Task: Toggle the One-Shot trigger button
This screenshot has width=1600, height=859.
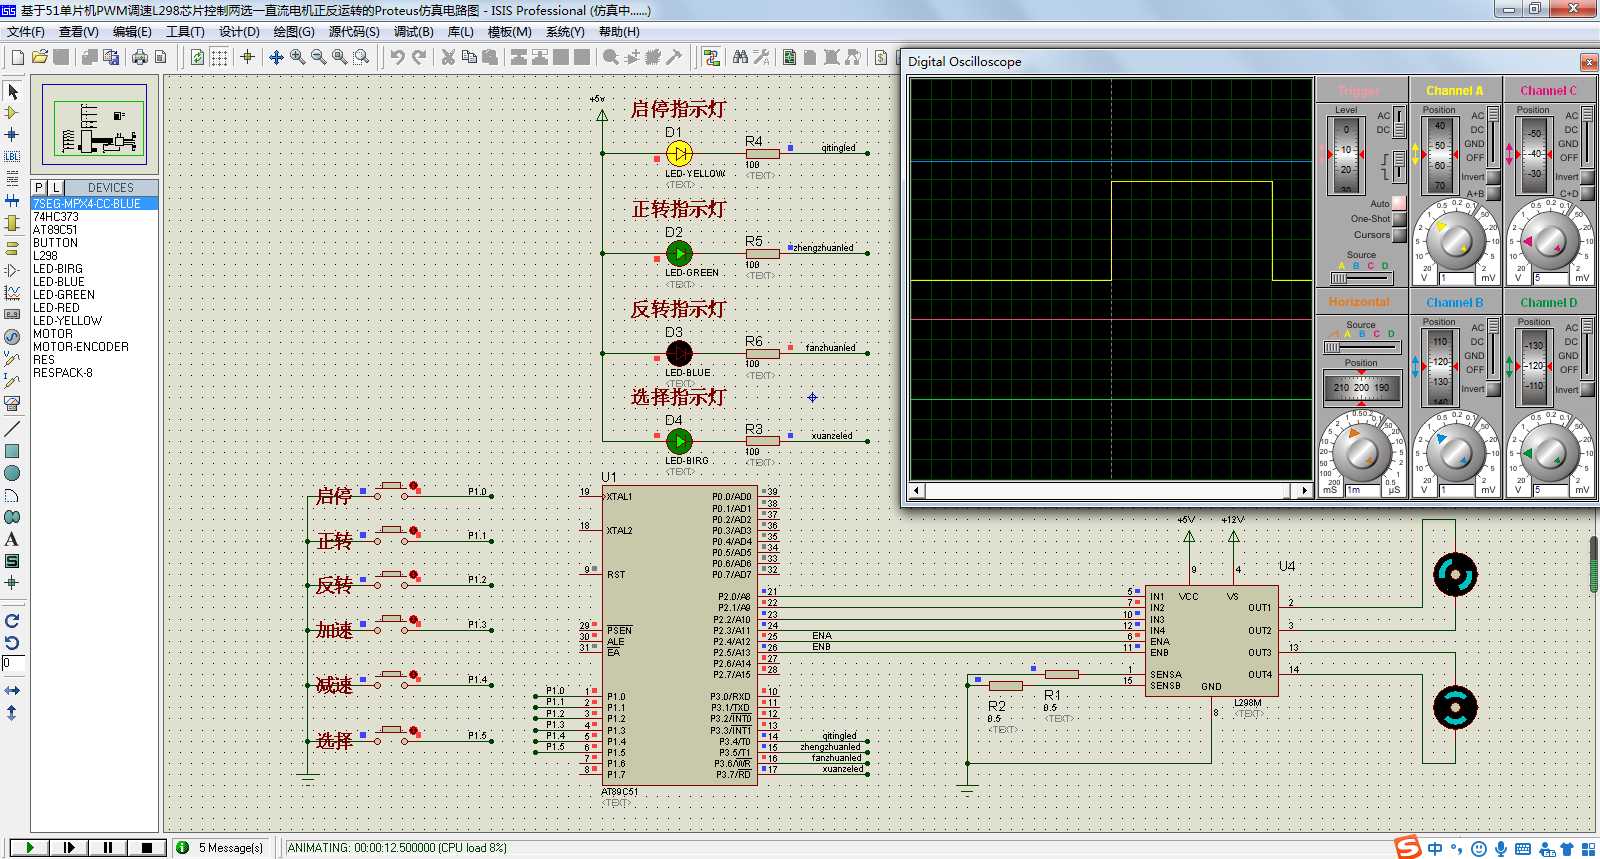Action: 1399,219
